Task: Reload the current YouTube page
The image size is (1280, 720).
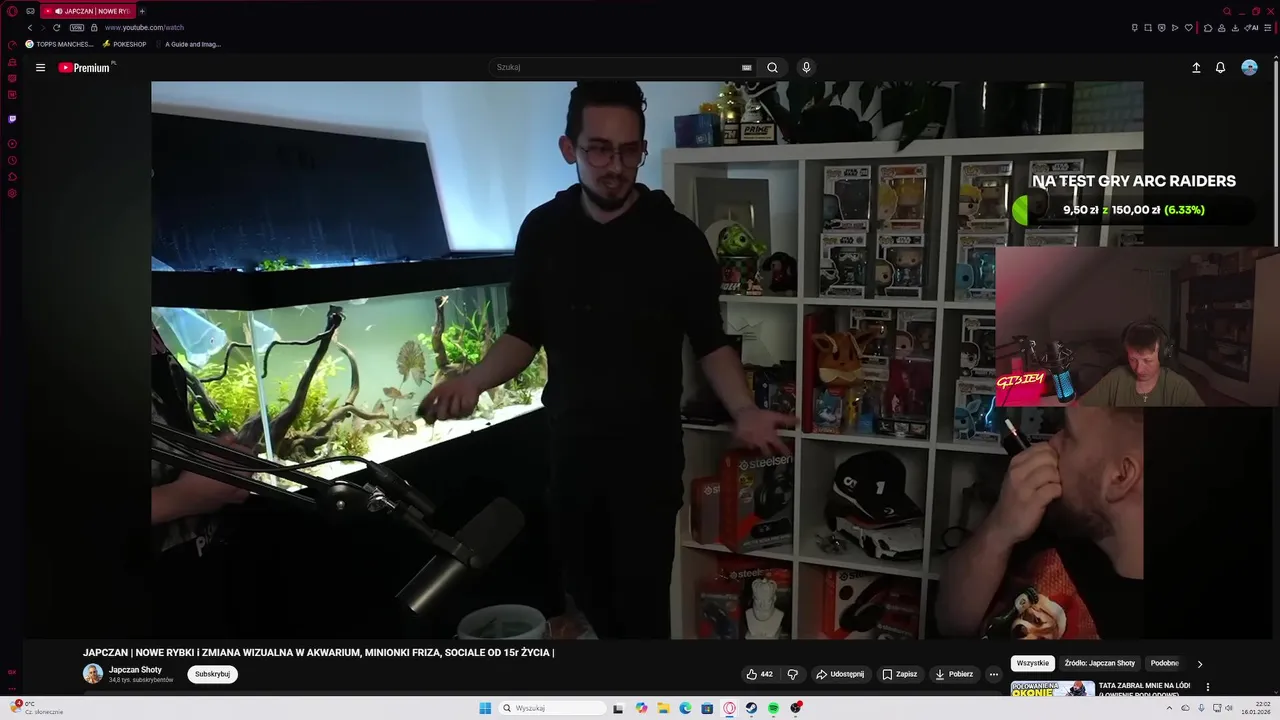Action: pos(57,28)
